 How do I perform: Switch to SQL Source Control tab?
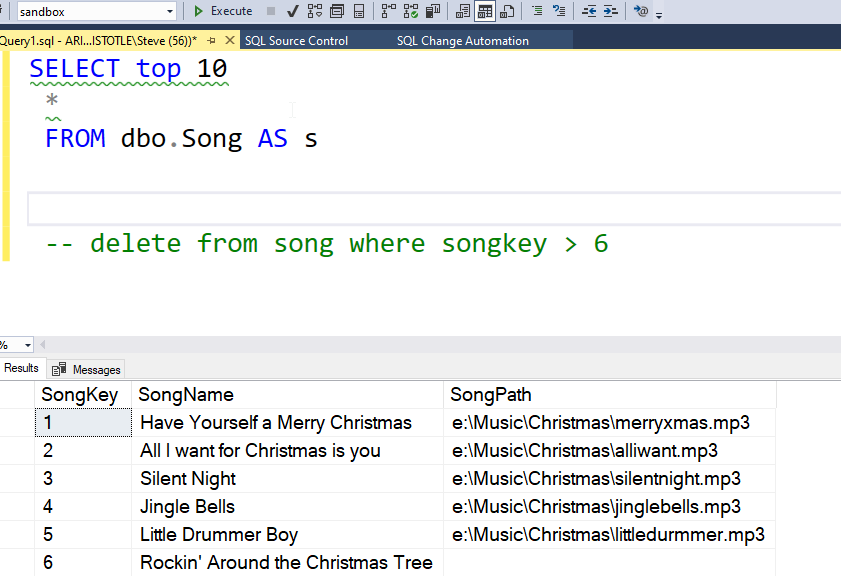296,41
